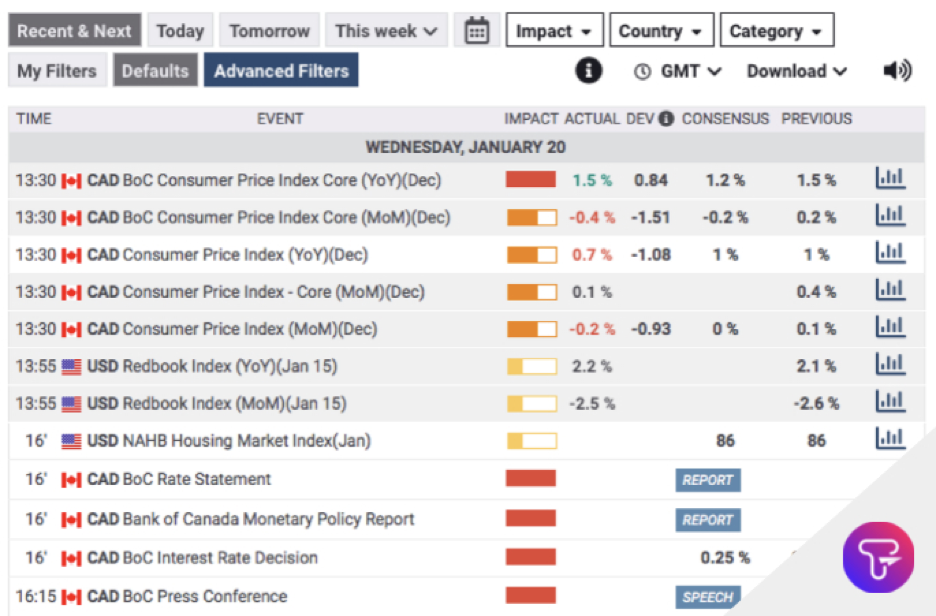Click Canada flag on BoC Rate Statement row
The height and width of the screenshot is (616, 936).
click(x=71, y=480)
